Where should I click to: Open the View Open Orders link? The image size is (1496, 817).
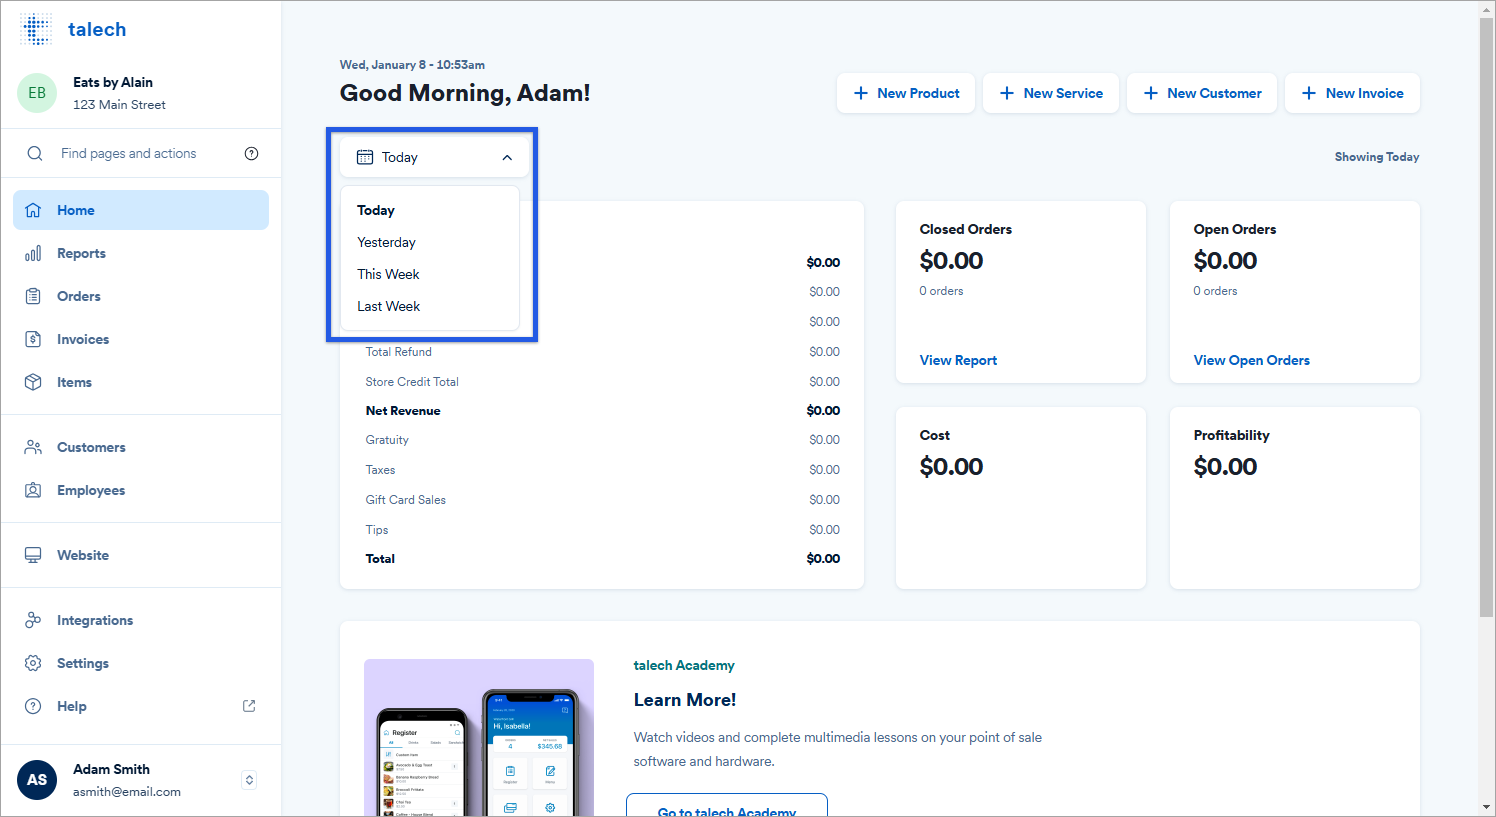tap(1251, 361)
